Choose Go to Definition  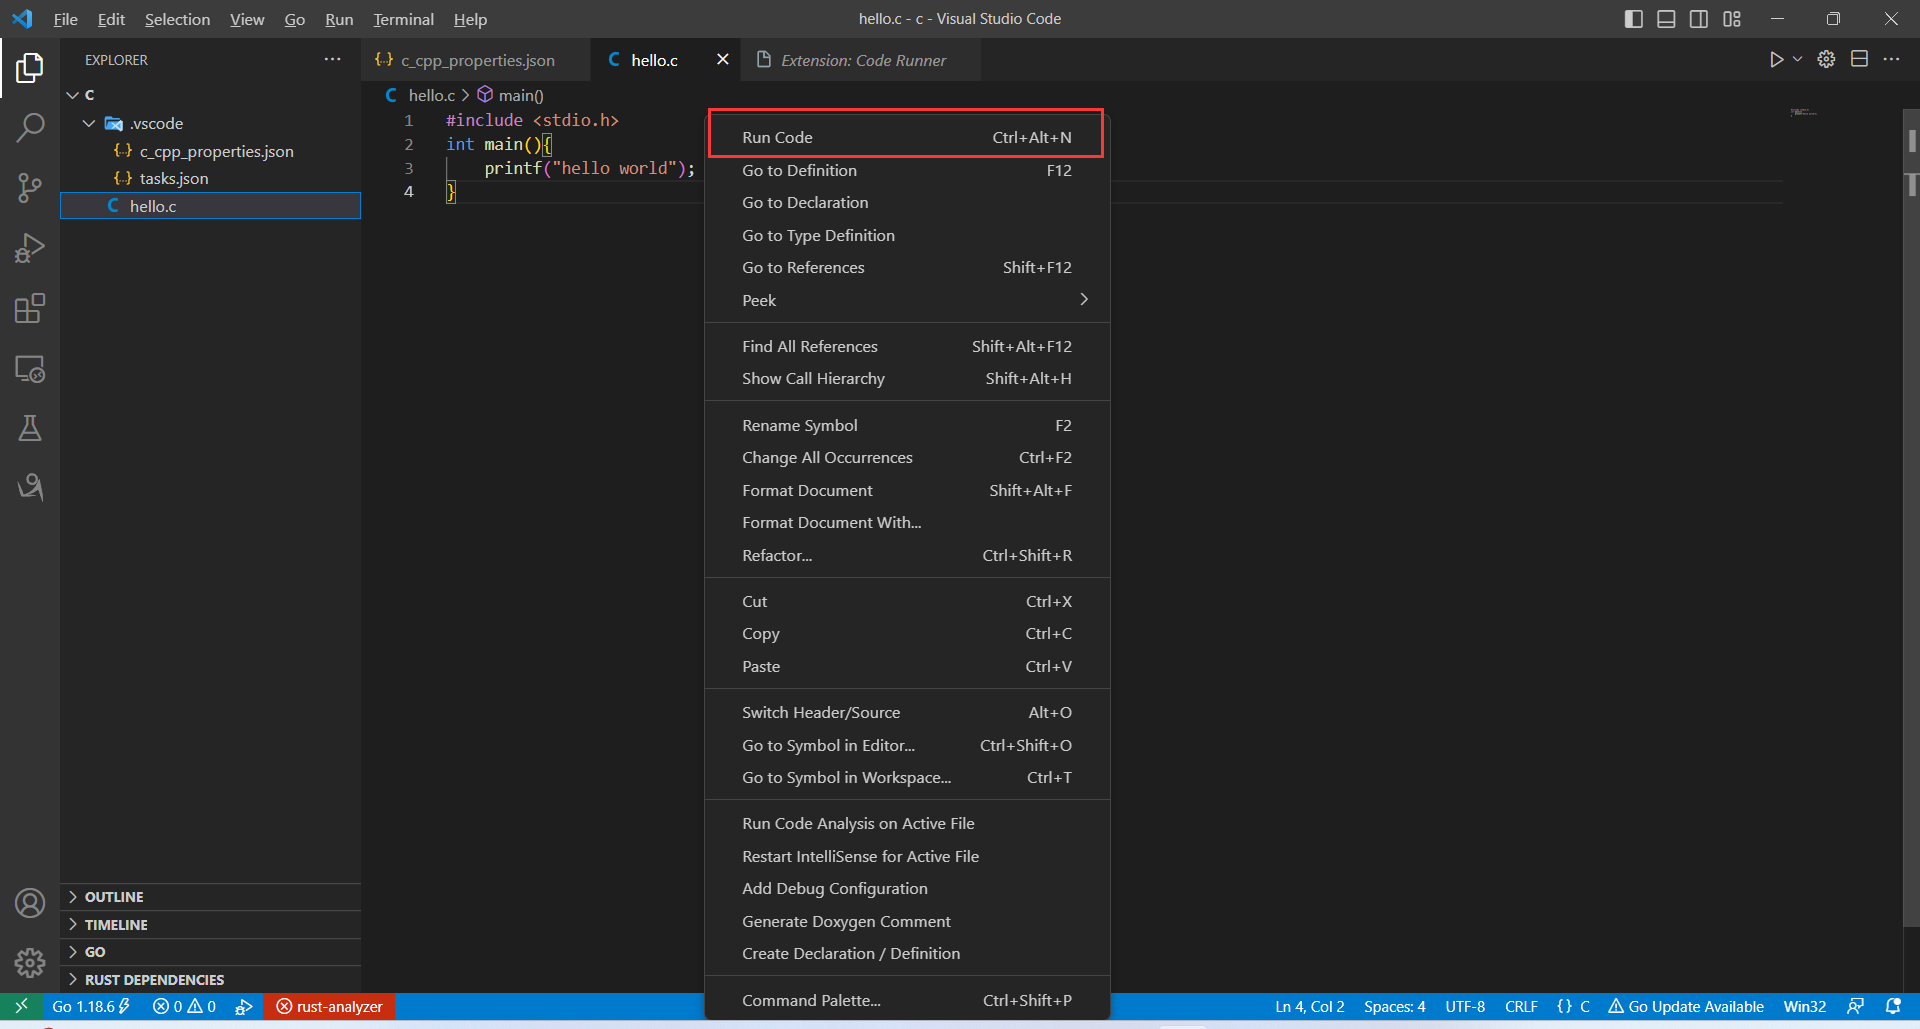pos(907,170)
